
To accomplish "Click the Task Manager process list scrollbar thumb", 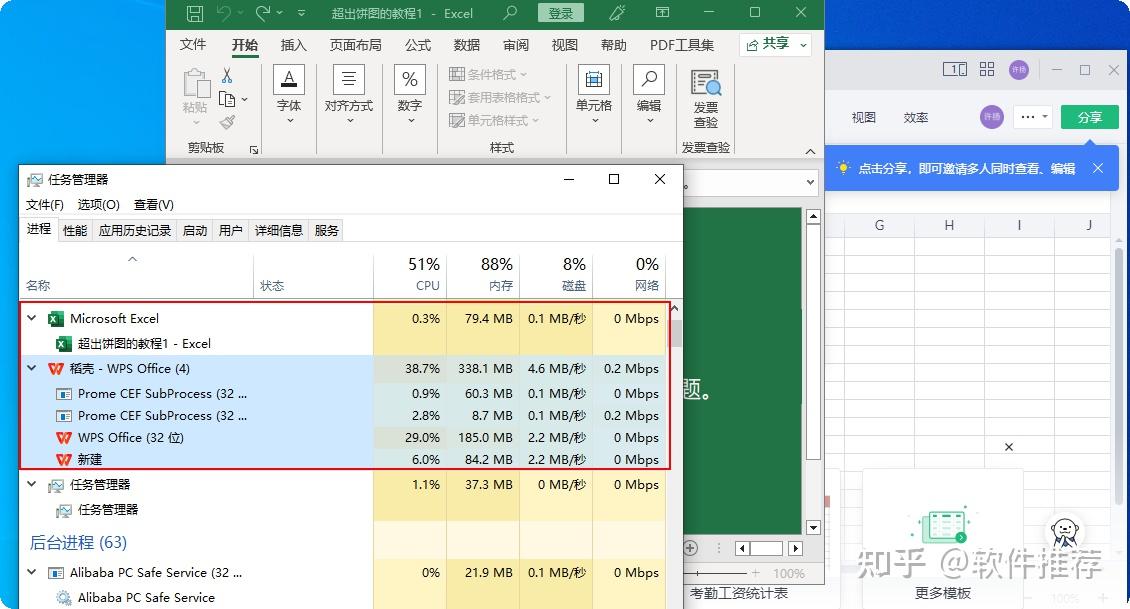I will pyautogui.click(x=676, y=333).
